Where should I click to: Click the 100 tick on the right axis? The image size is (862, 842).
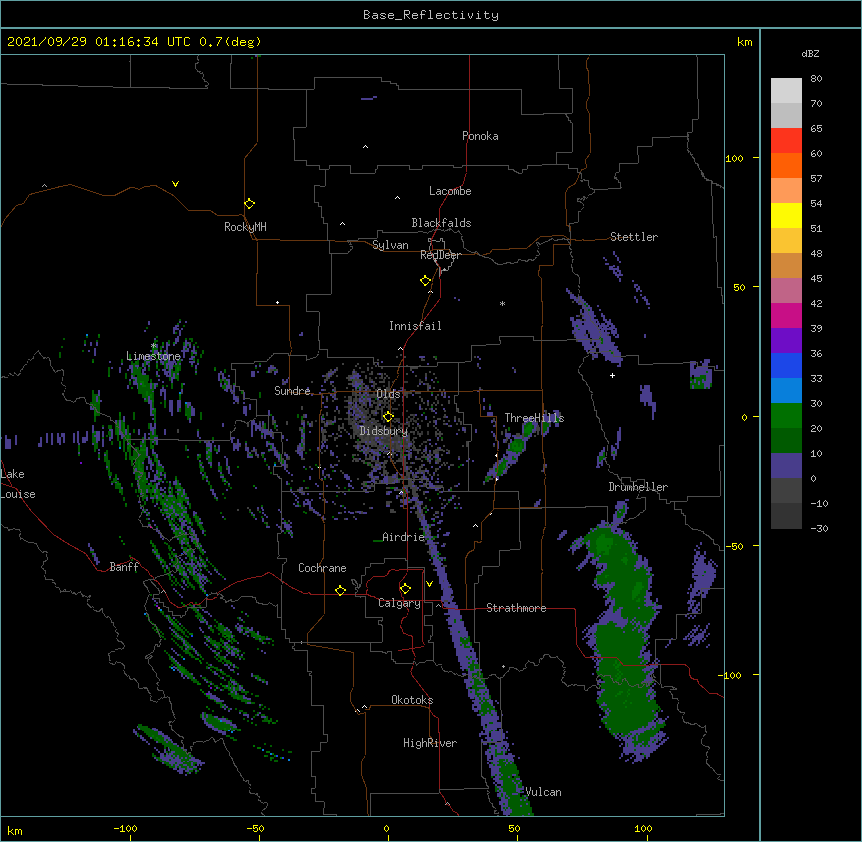734,158
